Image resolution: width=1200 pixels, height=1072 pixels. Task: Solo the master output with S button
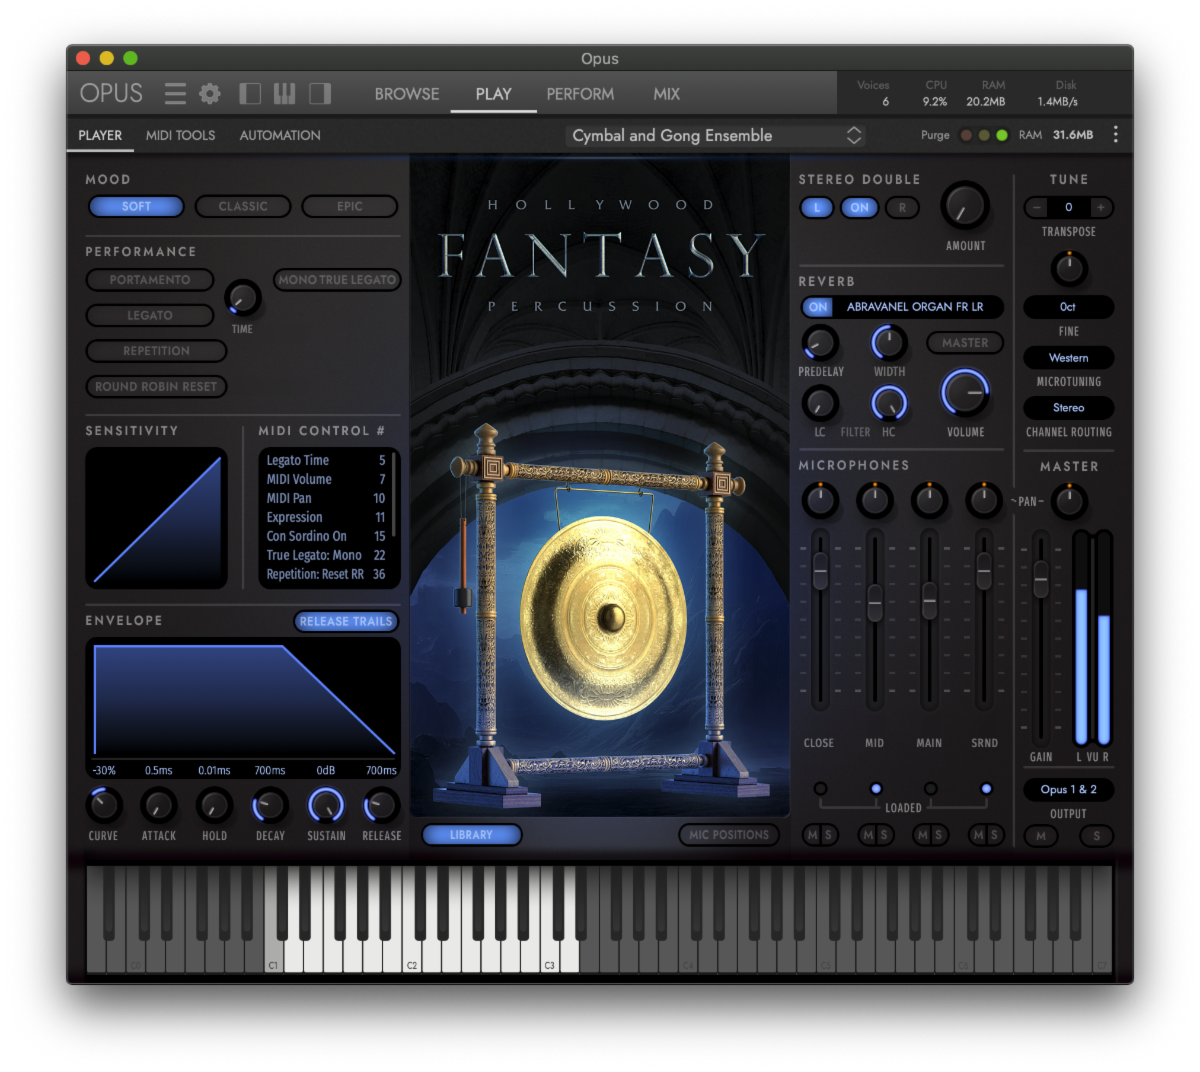1097,836
